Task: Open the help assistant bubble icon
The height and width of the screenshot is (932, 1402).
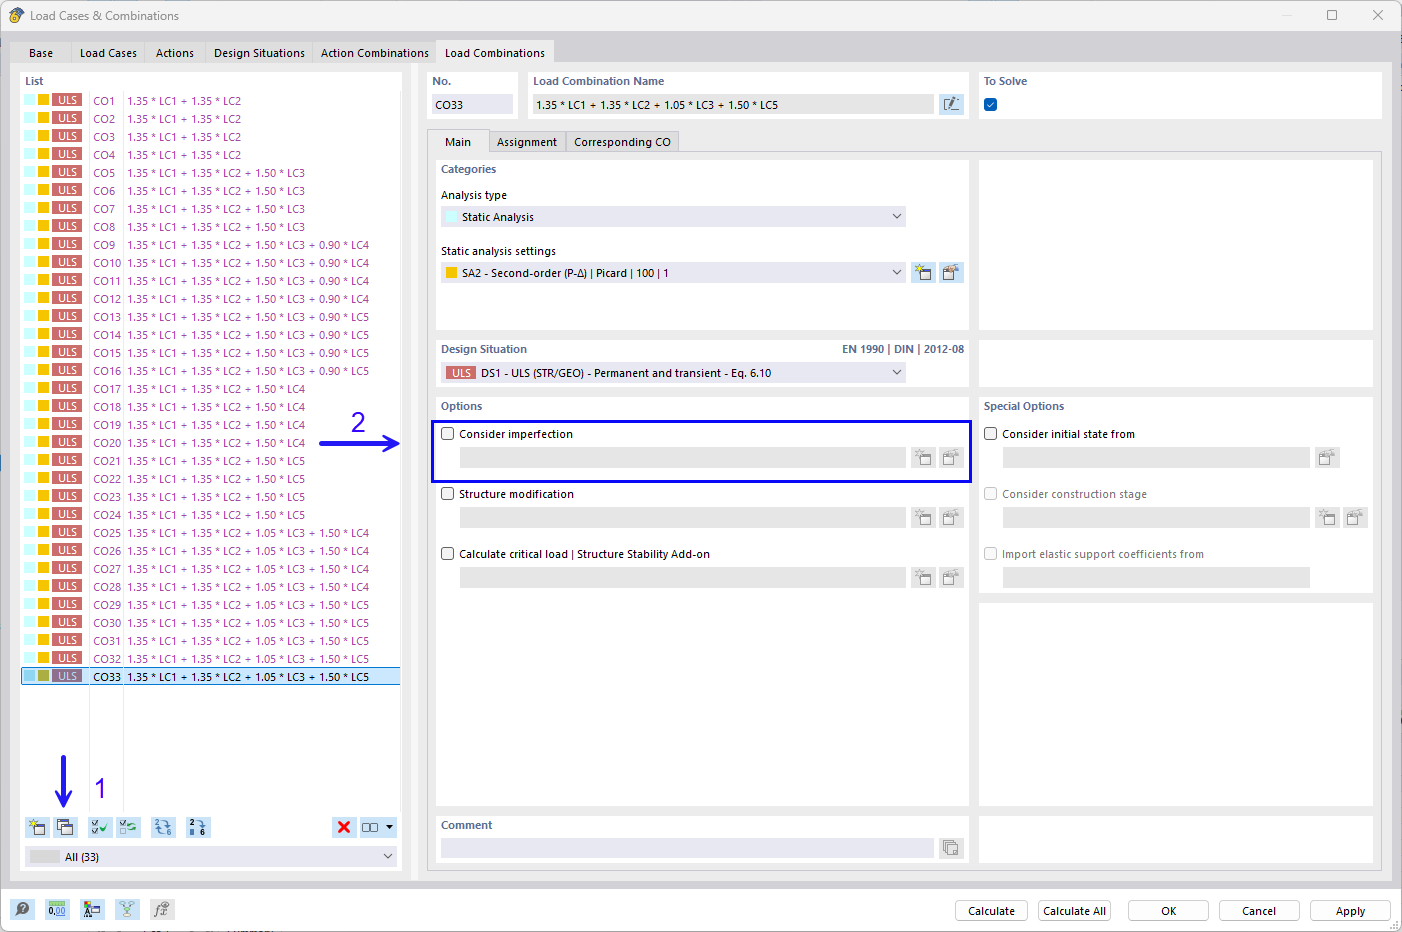Action: pyautogui.click(x=22, y=909)
